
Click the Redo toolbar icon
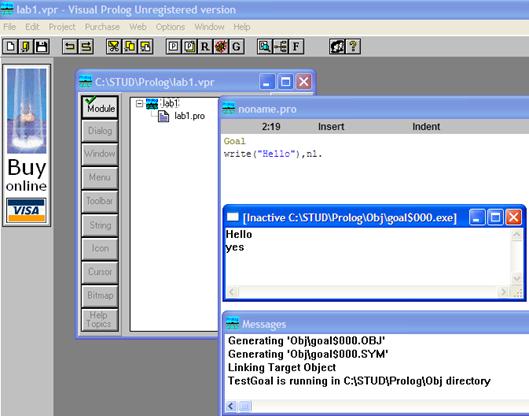tap(86, 47)
